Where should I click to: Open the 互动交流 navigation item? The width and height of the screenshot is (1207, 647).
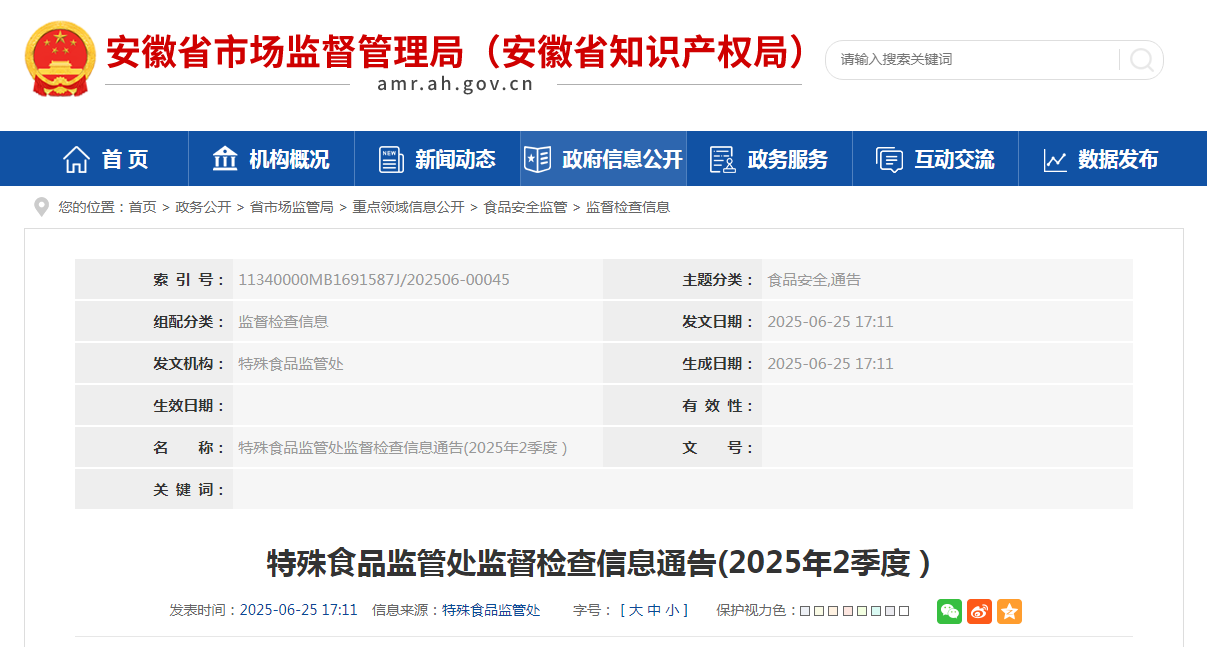[935, 159]
